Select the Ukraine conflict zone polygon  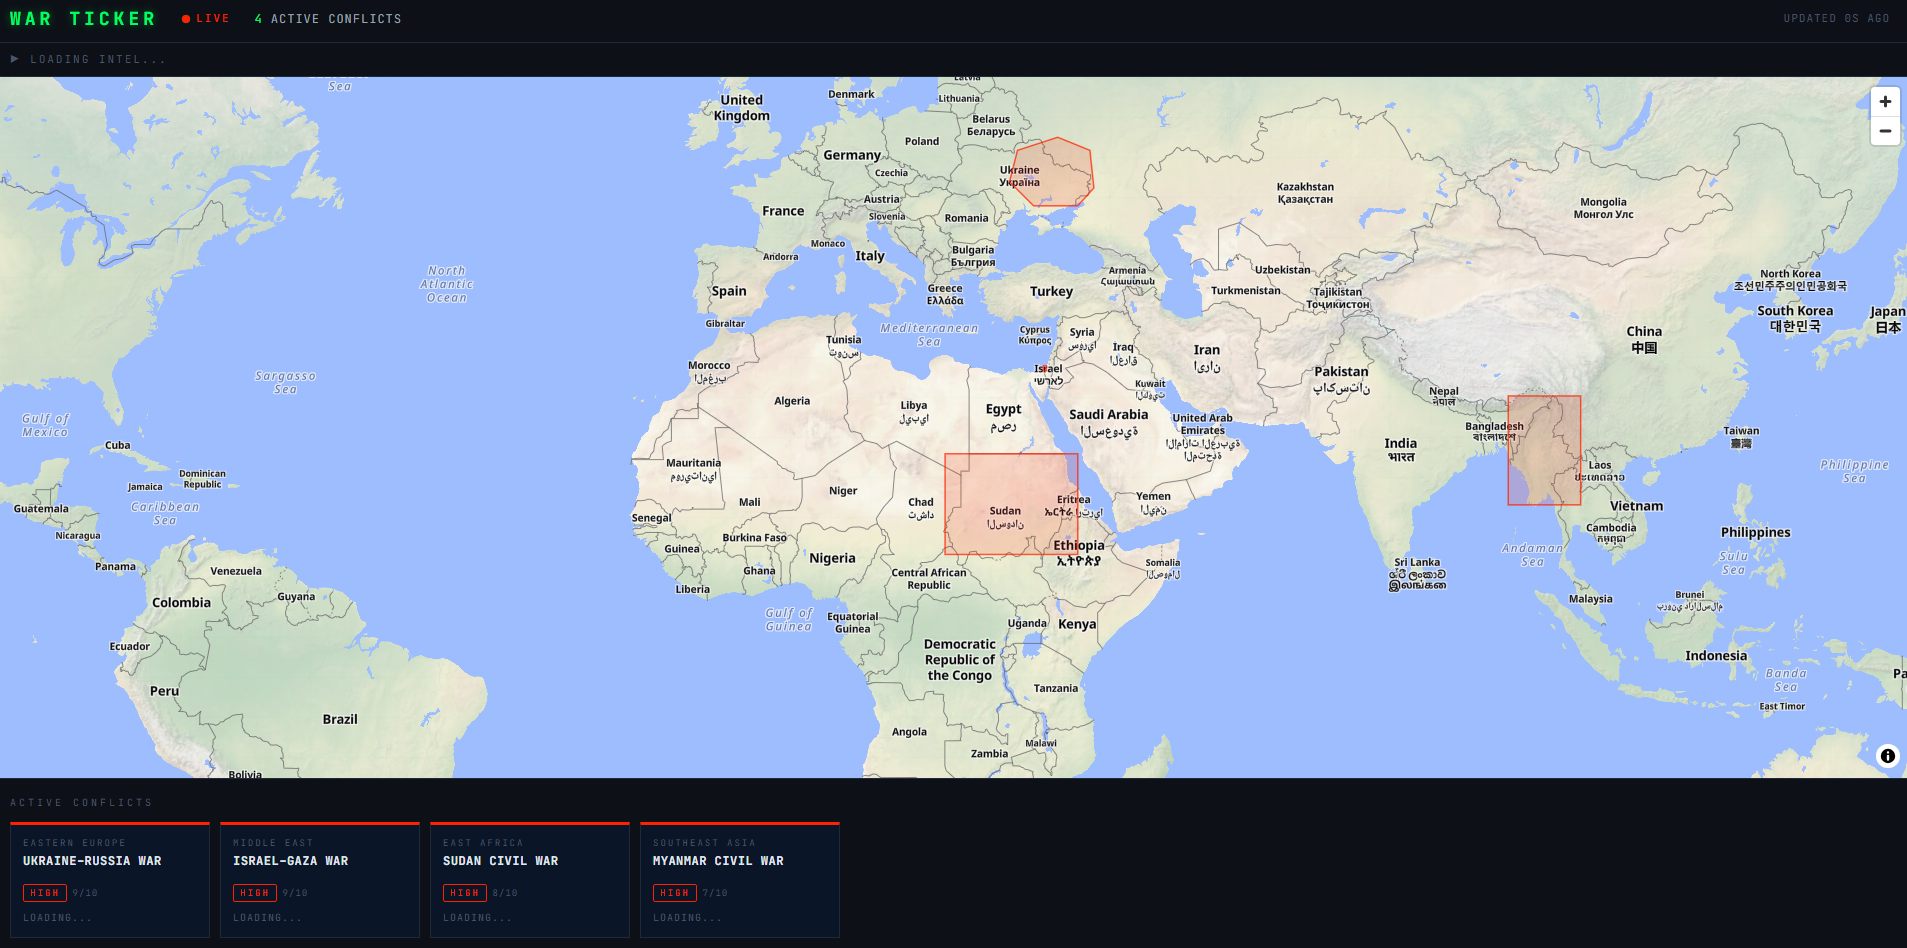[x=1052, y=172]
